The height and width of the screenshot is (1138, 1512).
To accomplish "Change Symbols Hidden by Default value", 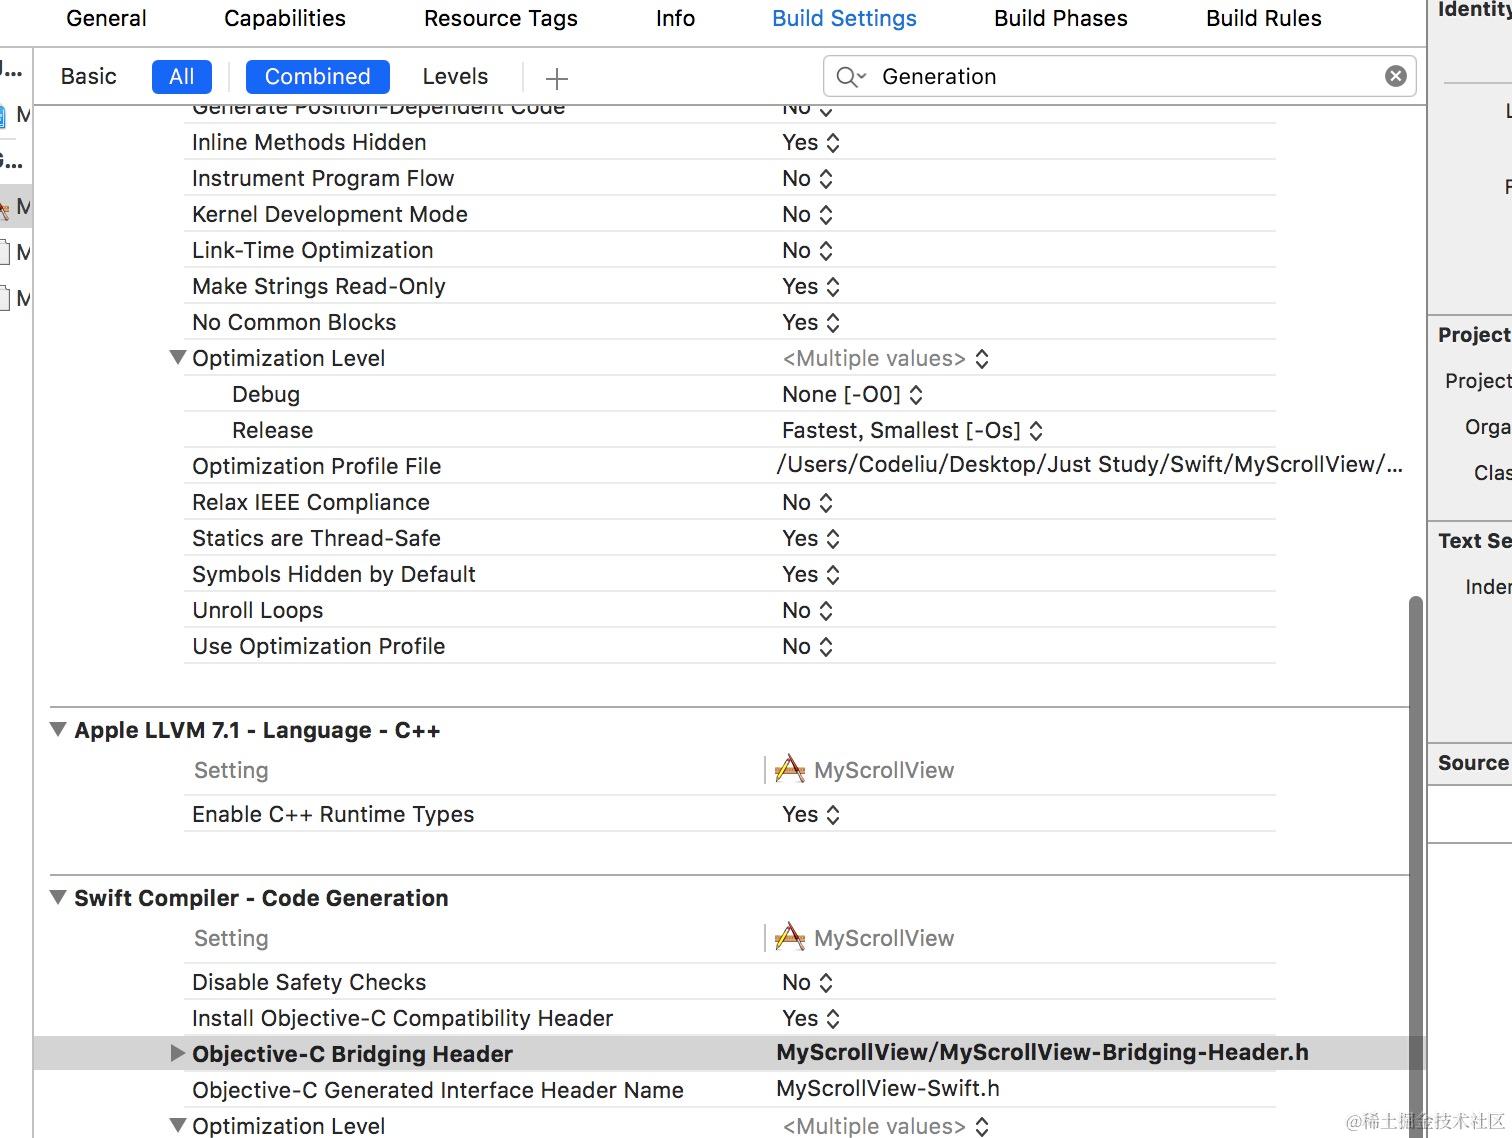I will tap(811, 575).
